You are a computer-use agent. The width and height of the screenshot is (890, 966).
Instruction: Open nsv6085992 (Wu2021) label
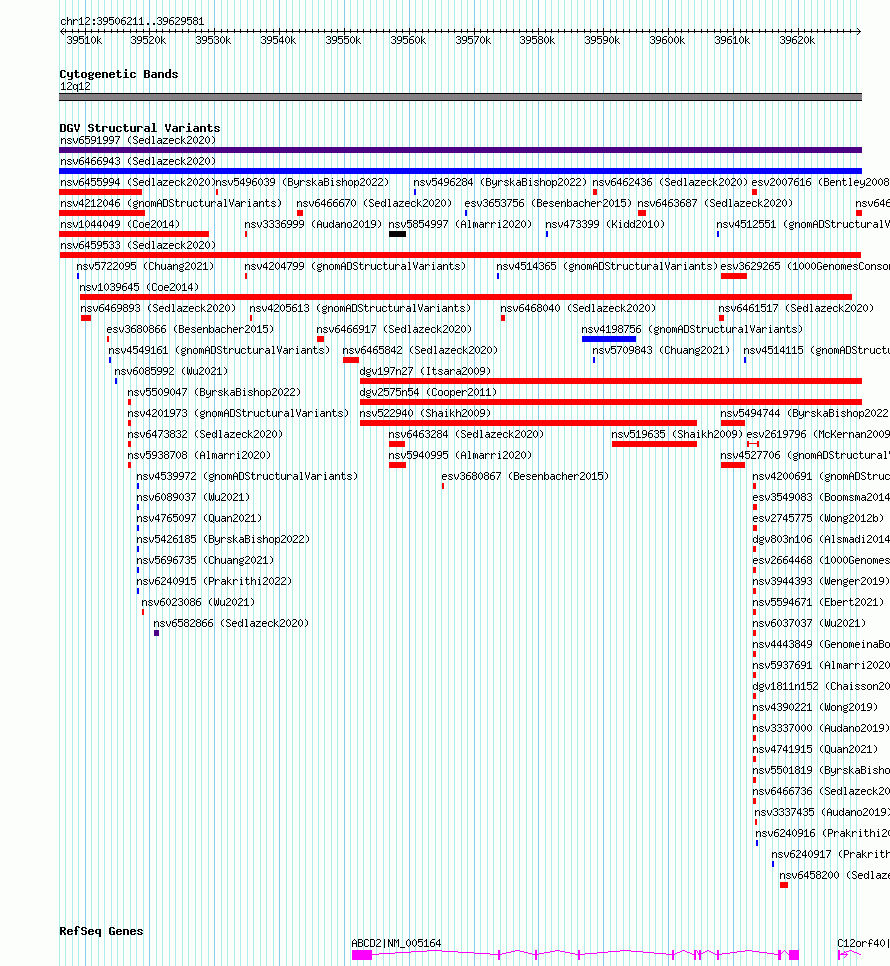coord(171,371)
